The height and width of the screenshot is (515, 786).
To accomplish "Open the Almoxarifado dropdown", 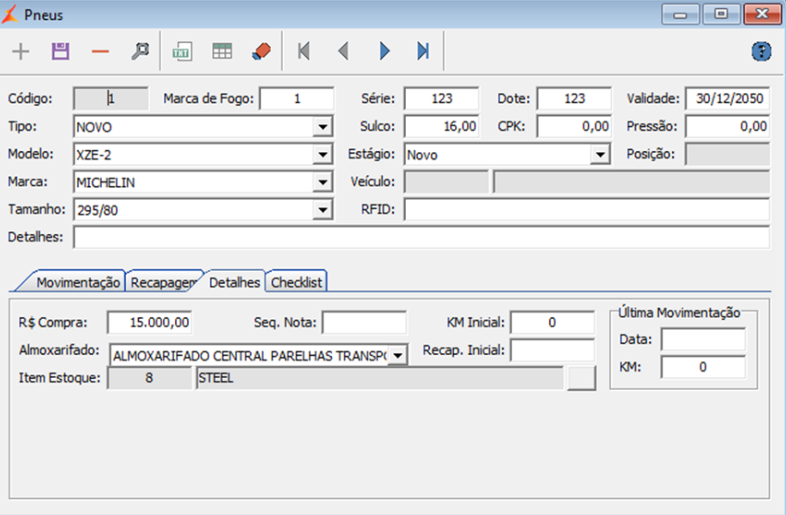I will (398, 355).
